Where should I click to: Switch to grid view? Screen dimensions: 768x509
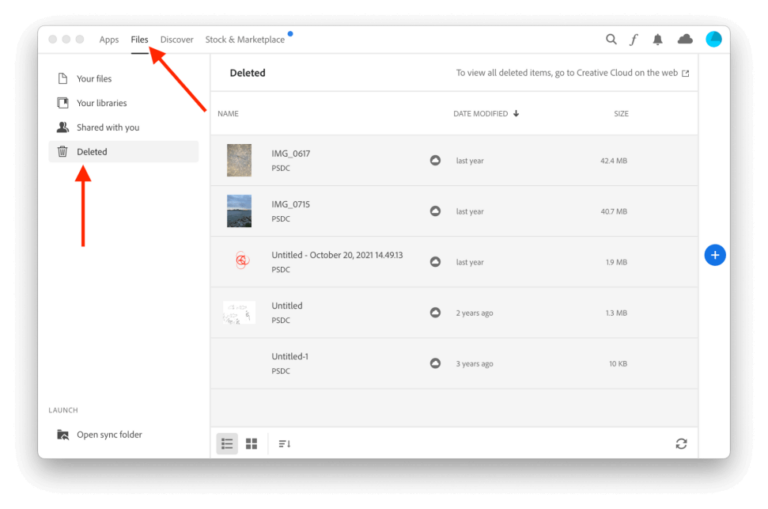251,444
